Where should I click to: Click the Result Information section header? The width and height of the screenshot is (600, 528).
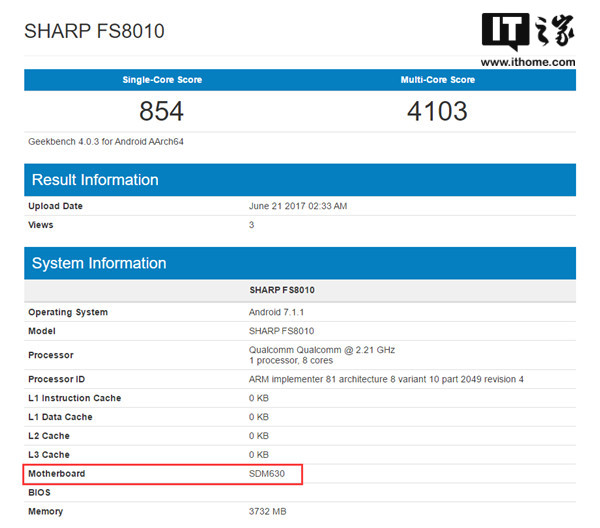coord(95,180)
